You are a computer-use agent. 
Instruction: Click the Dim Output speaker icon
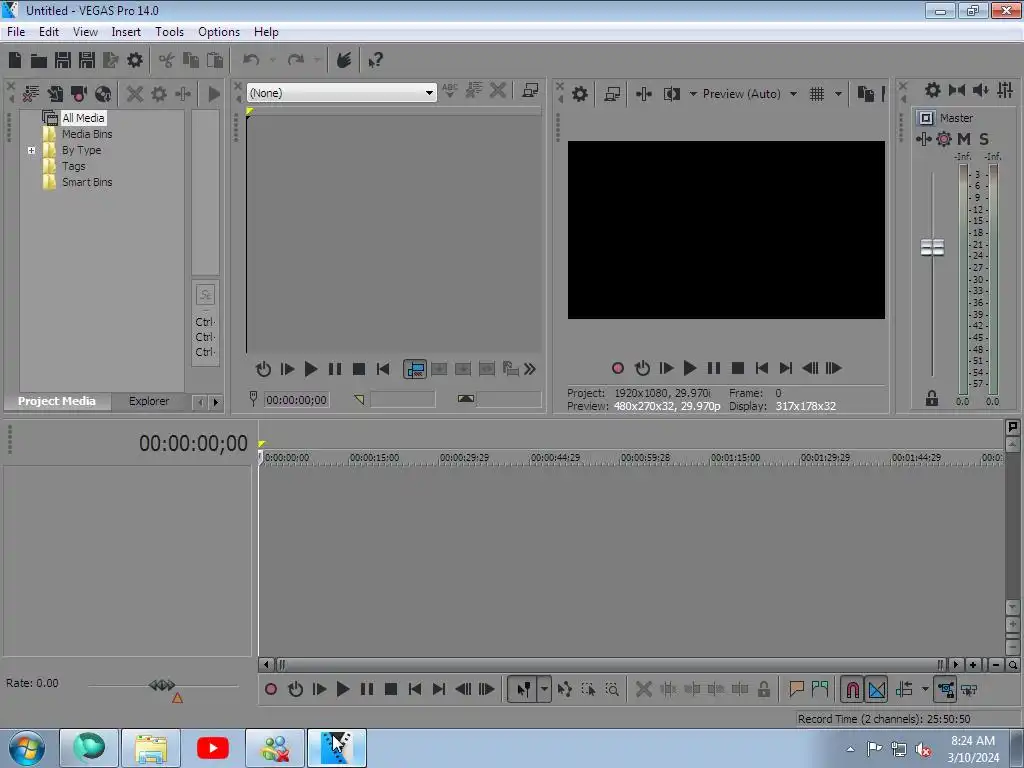[980, 90]
